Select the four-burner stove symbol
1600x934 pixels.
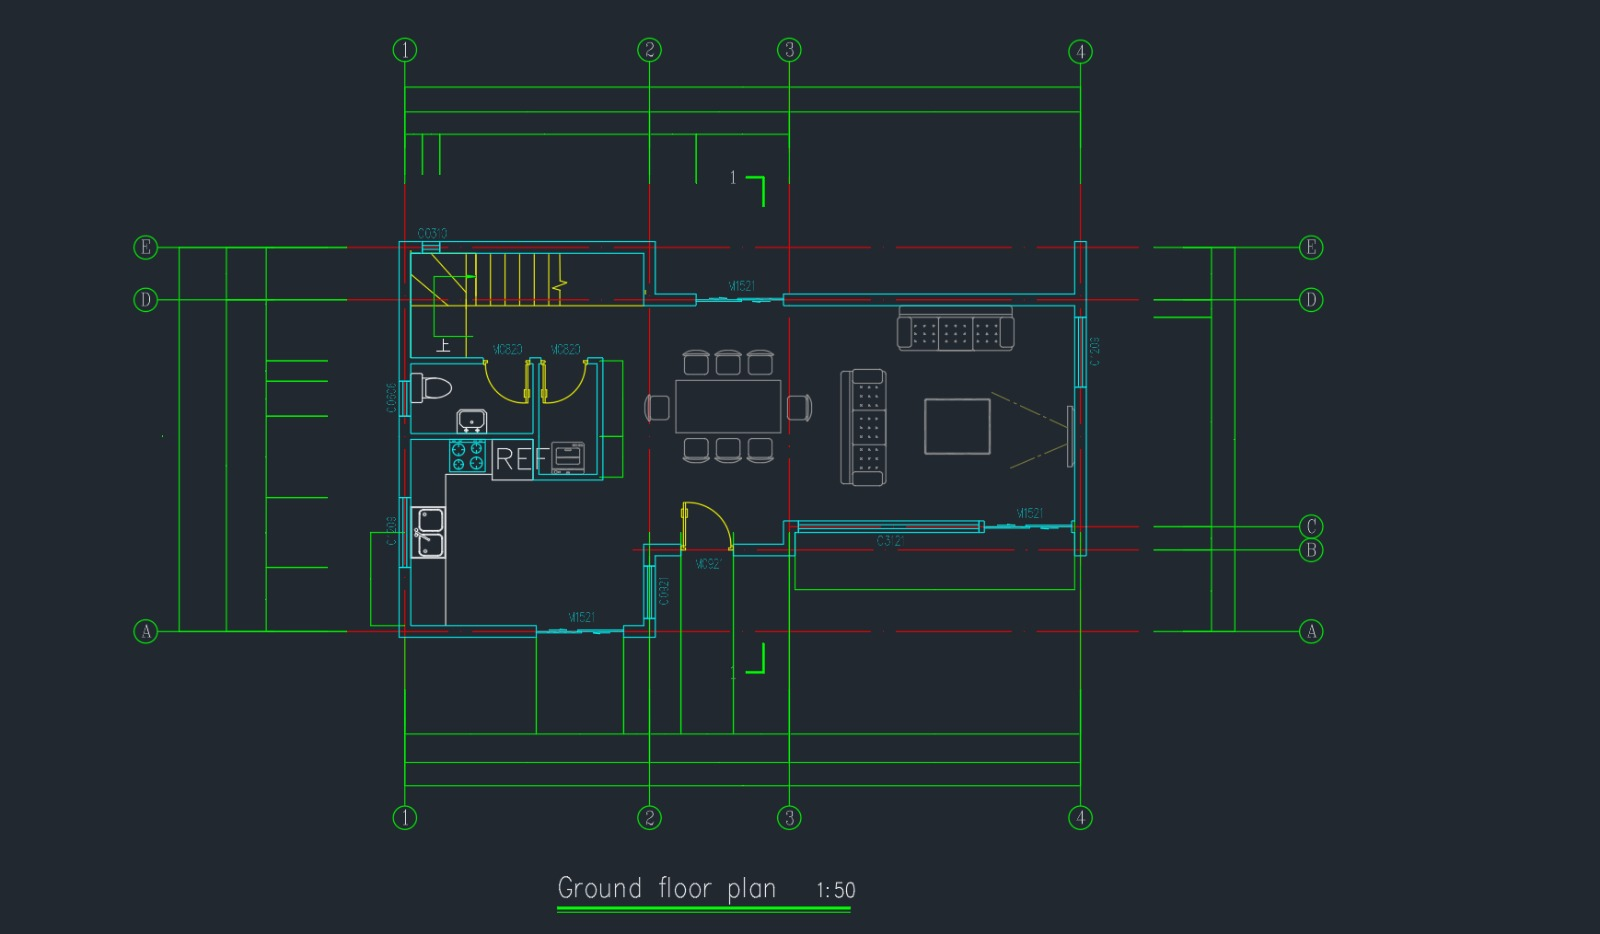(467, 455)
